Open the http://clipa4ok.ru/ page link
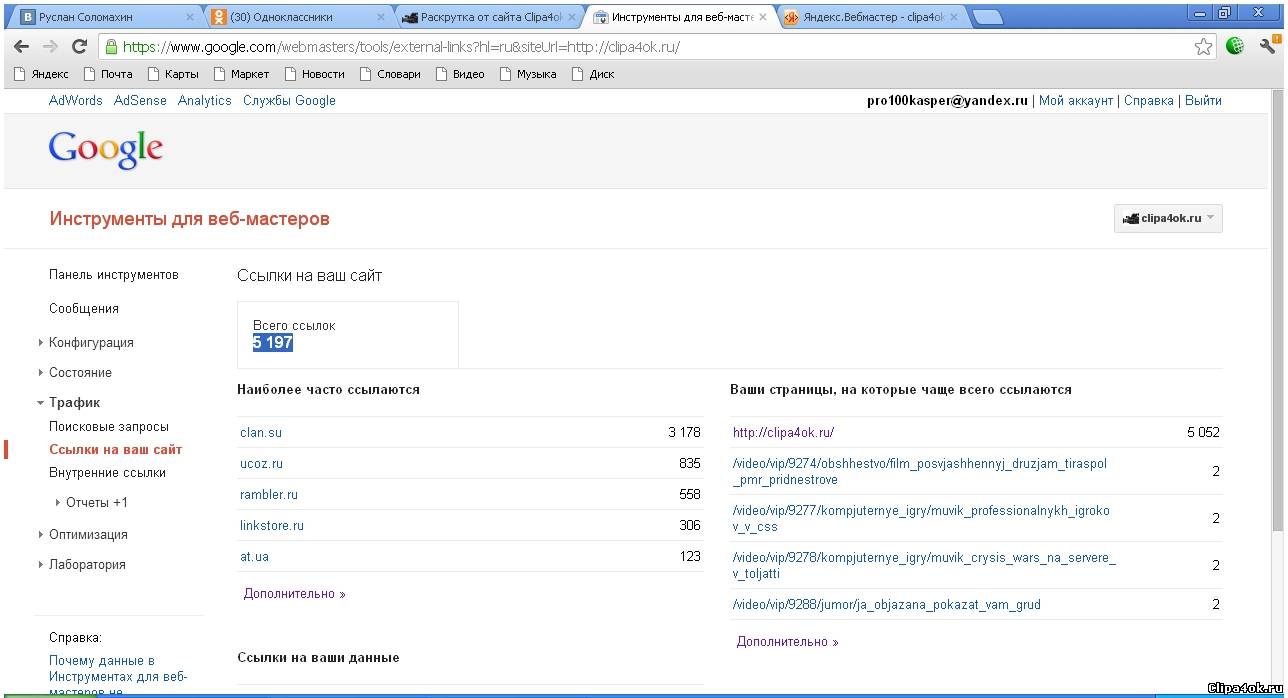 (783, 432)
